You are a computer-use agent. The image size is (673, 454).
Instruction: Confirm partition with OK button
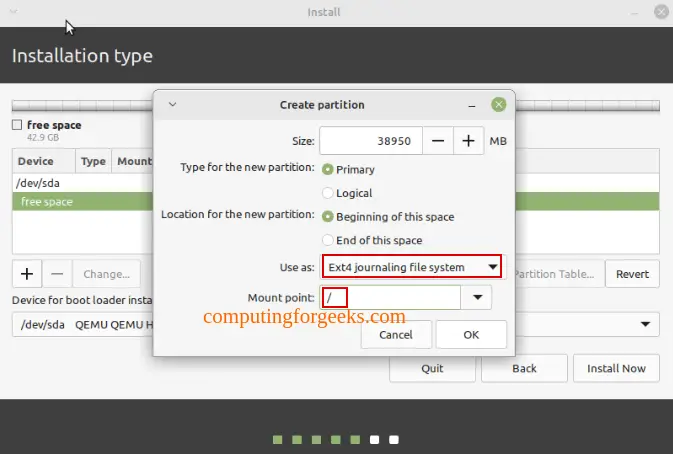point(471,335)
